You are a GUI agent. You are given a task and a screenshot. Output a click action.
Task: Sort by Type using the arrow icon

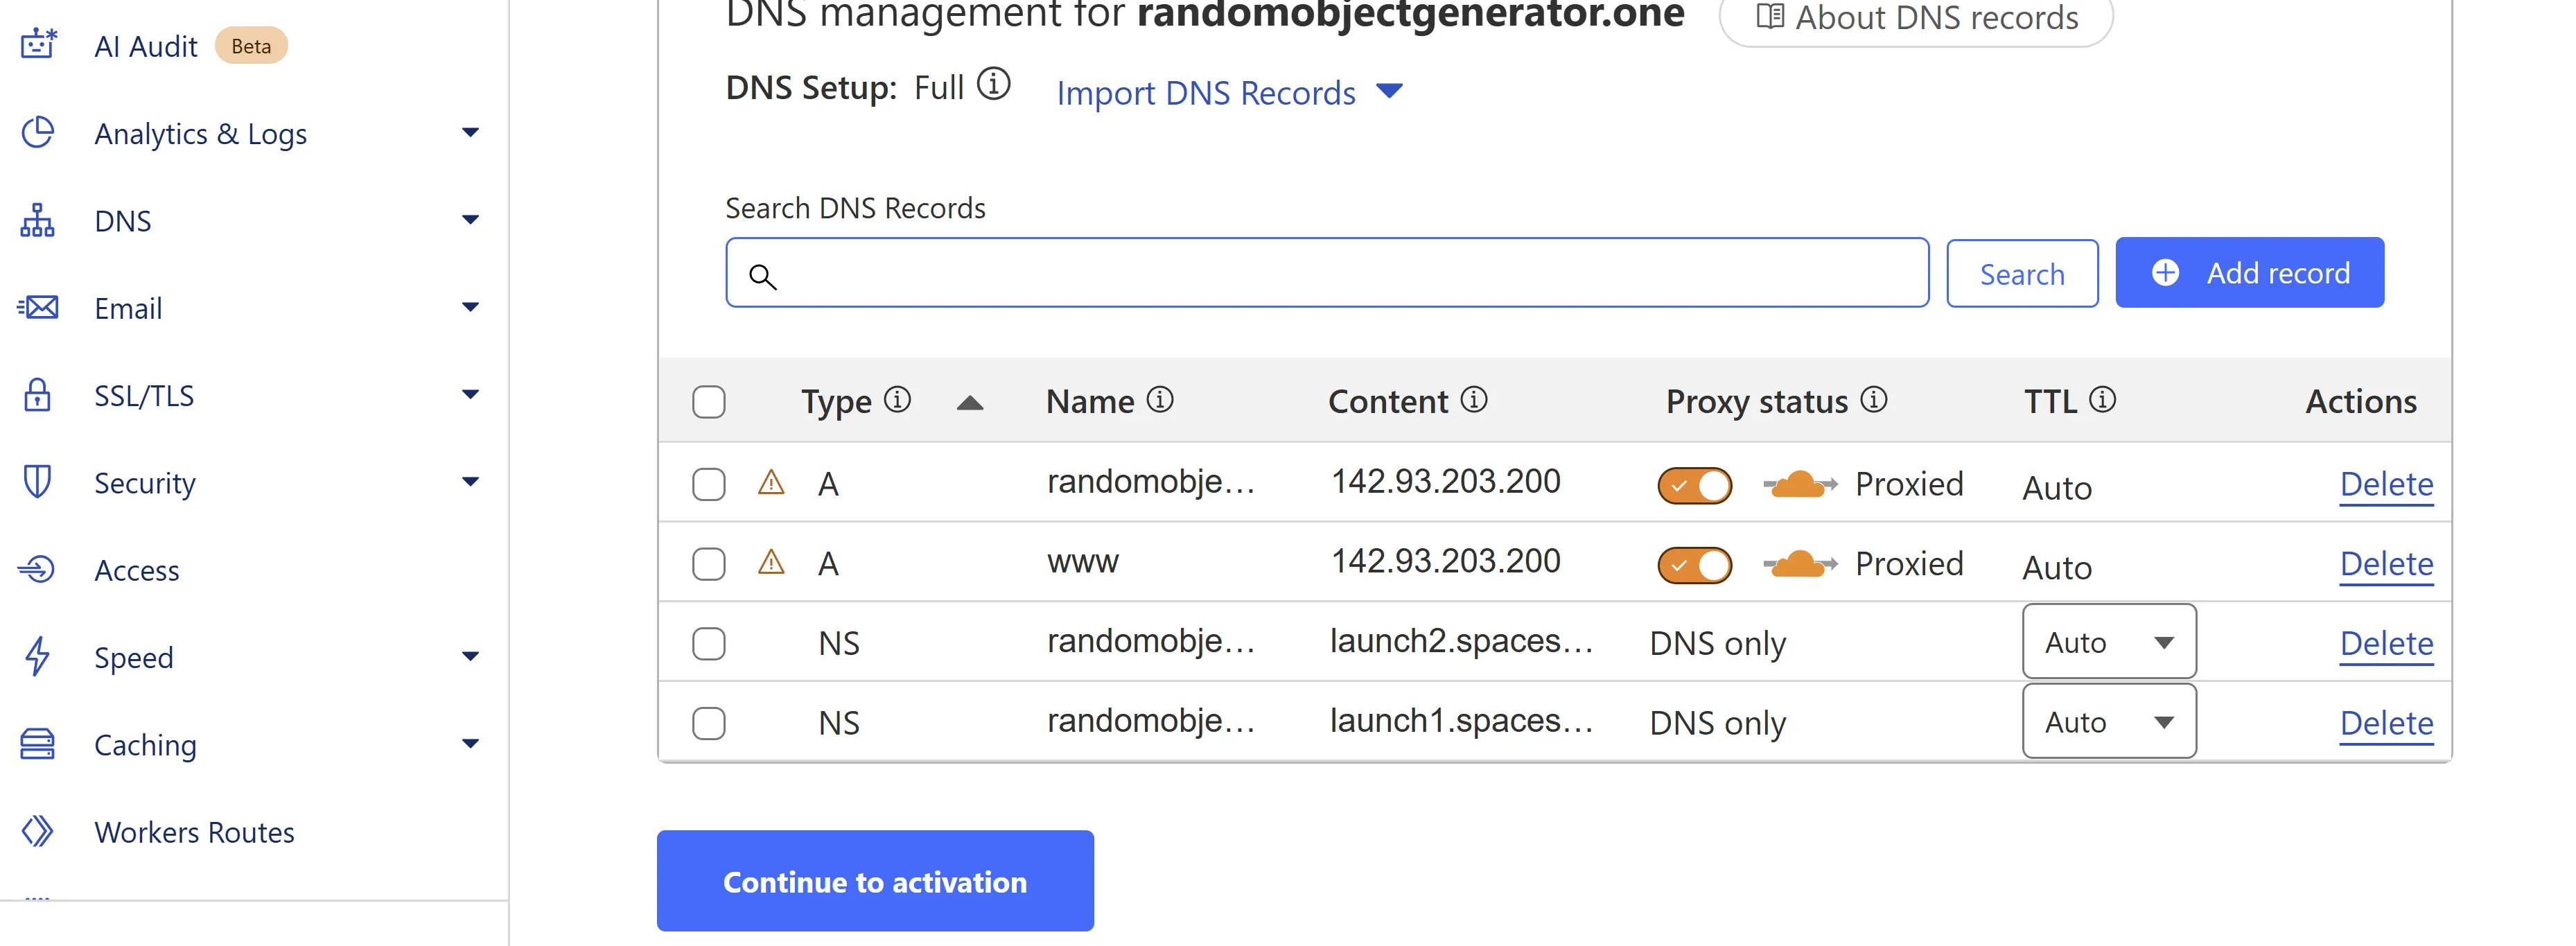970,403
